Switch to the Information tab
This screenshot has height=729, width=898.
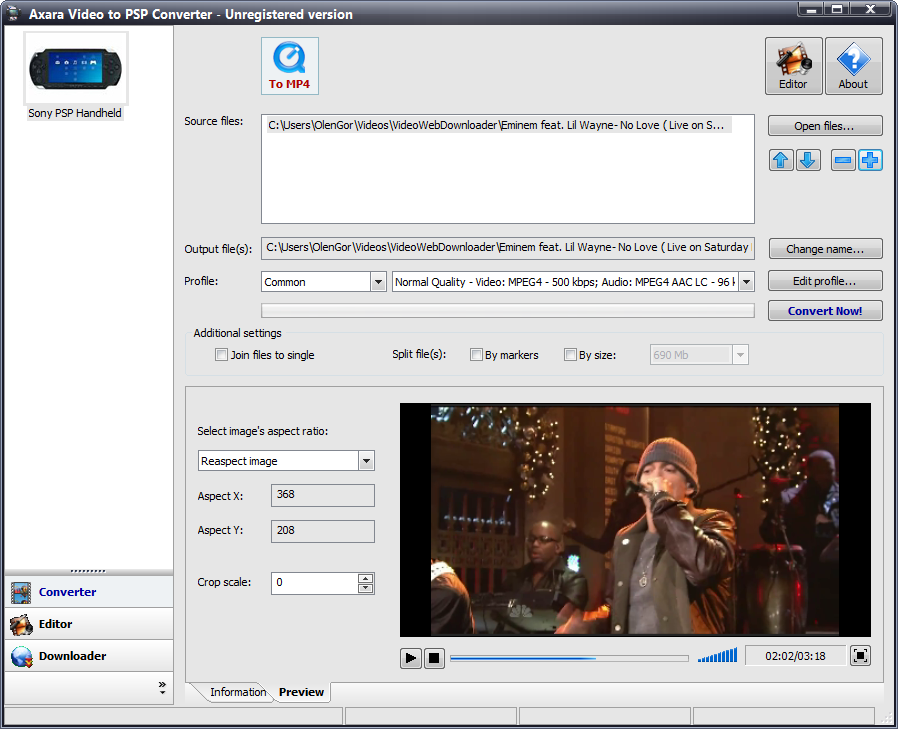pyautogui.click(x=238, y=692)
